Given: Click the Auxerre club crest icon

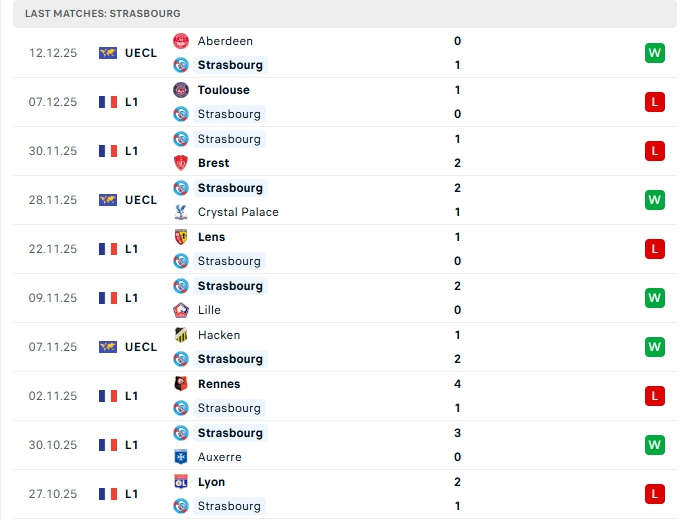Looking at the screenshot, I should point(181,457).
